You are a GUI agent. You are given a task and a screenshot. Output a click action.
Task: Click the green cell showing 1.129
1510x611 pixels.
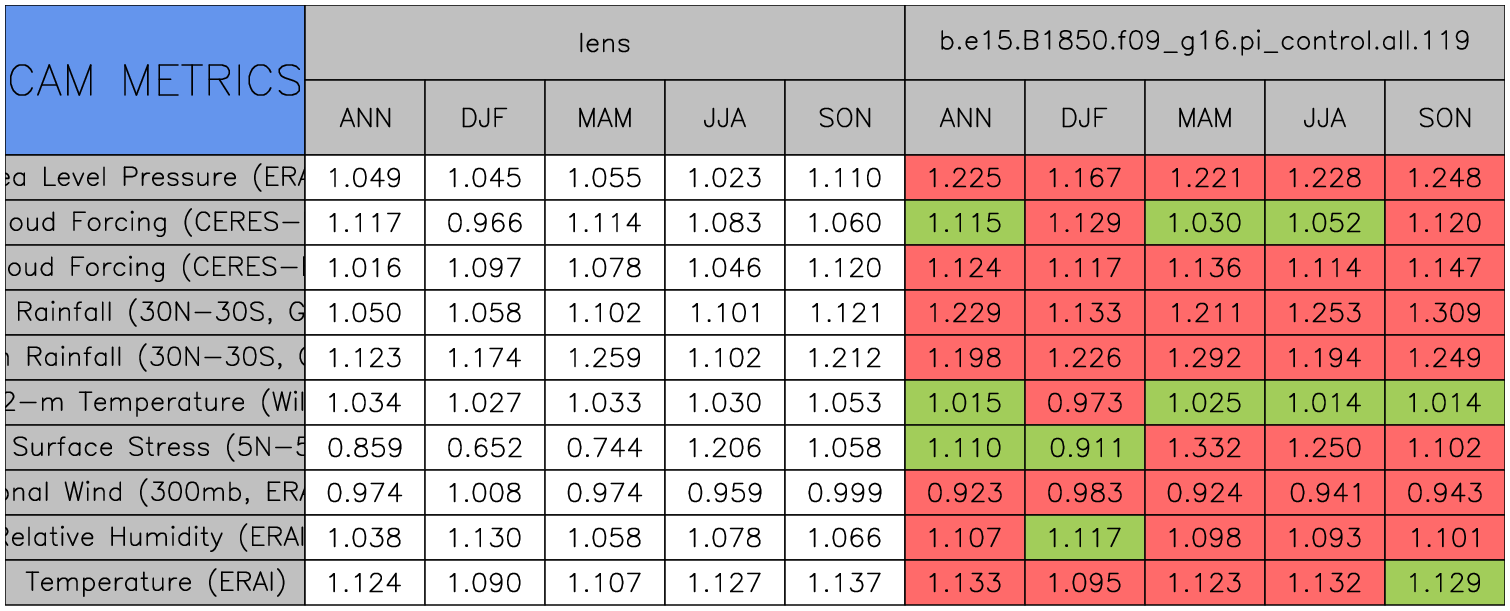tap(1444, 582)
